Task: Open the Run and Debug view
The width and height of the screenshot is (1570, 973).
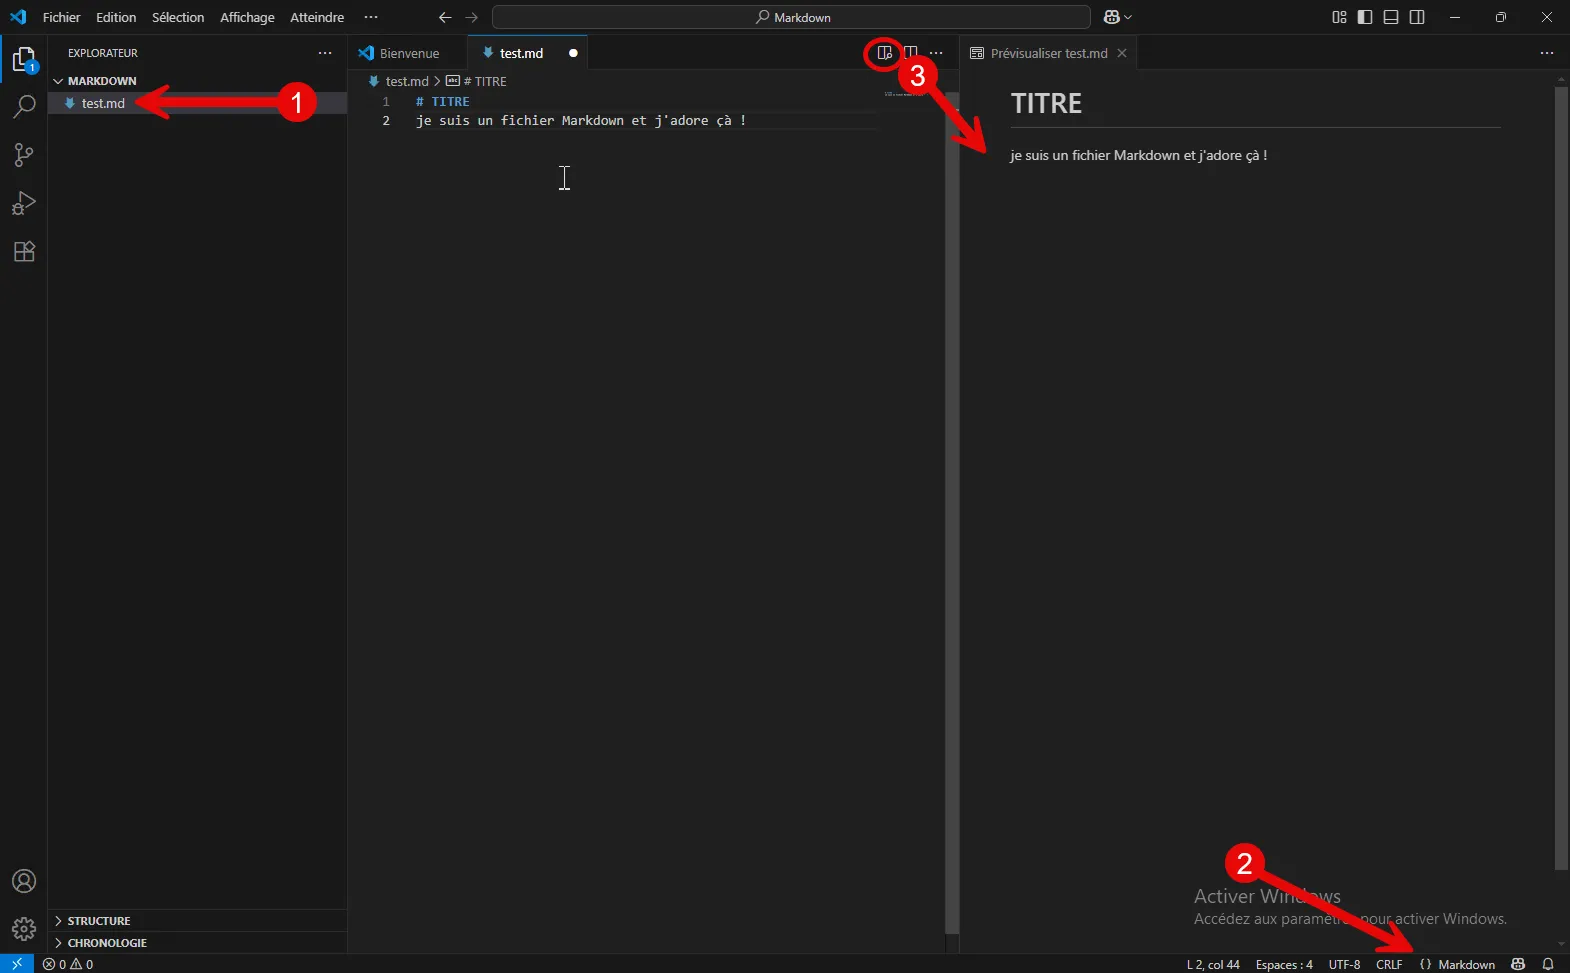Action: [24, 203]
